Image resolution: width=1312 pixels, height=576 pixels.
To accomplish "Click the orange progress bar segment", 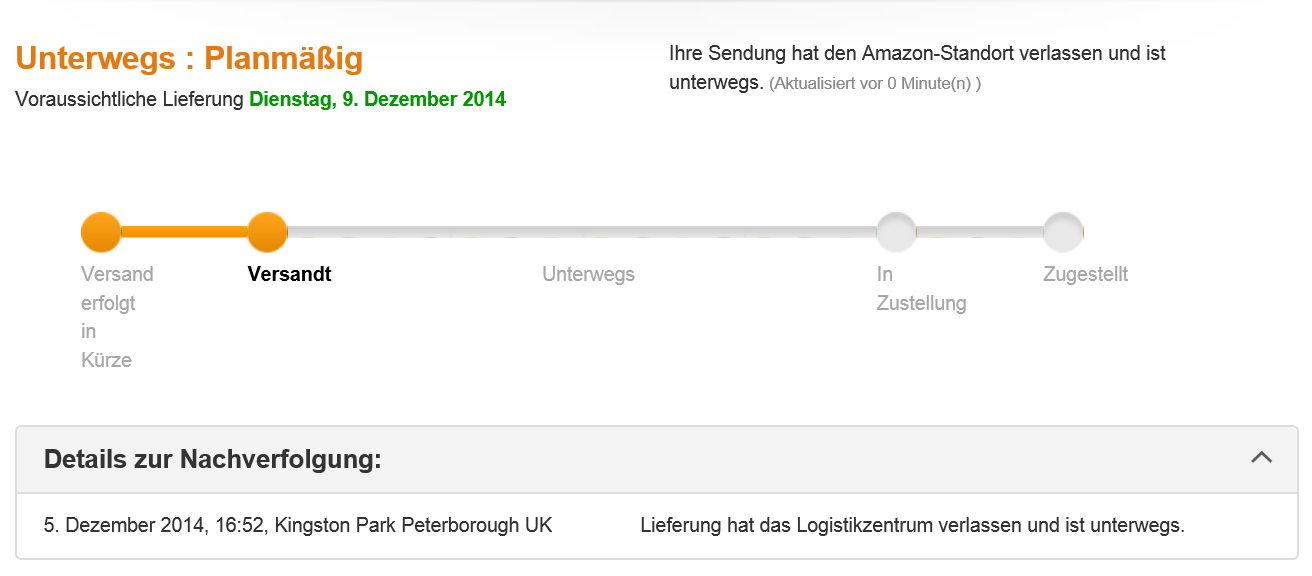I will point(184,232).
